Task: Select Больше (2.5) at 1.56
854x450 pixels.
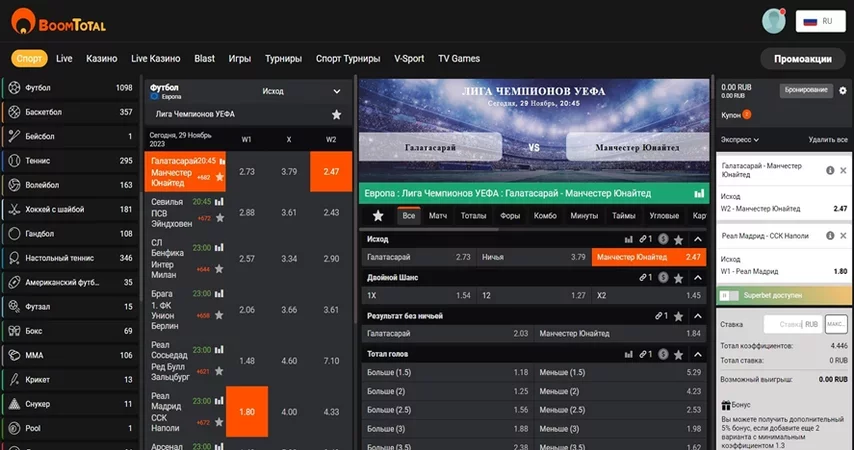Action: coord(448,410)
